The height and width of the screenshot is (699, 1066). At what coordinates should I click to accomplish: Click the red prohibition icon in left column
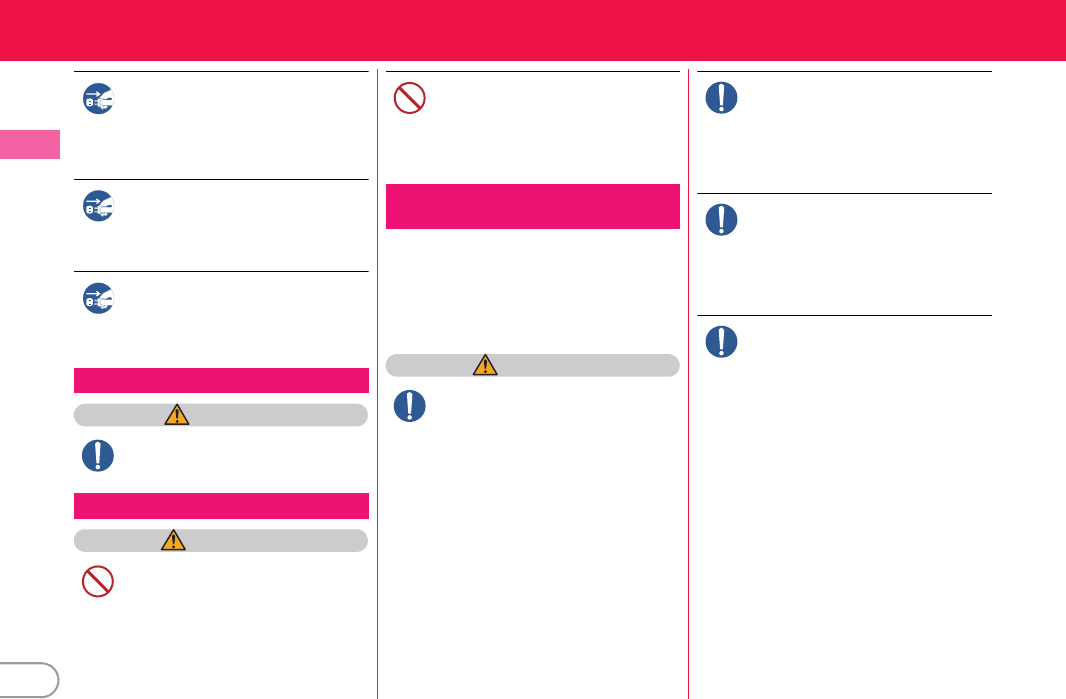click(x=98, y=582)
